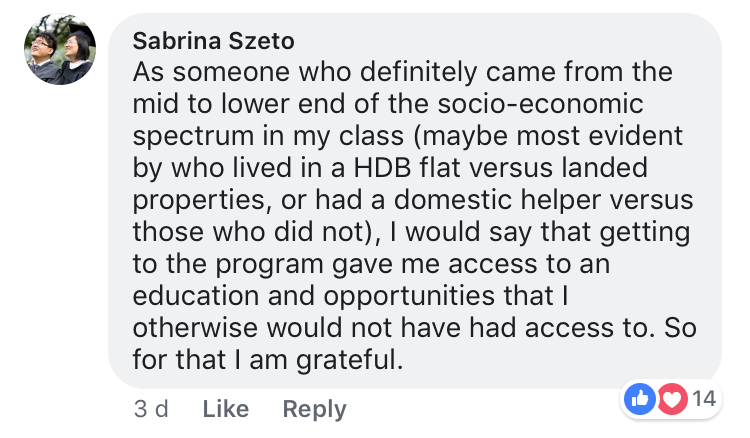The image size is (750, 438).
Task: Open the reaction count 14 list
Action: tap(704, 399)
